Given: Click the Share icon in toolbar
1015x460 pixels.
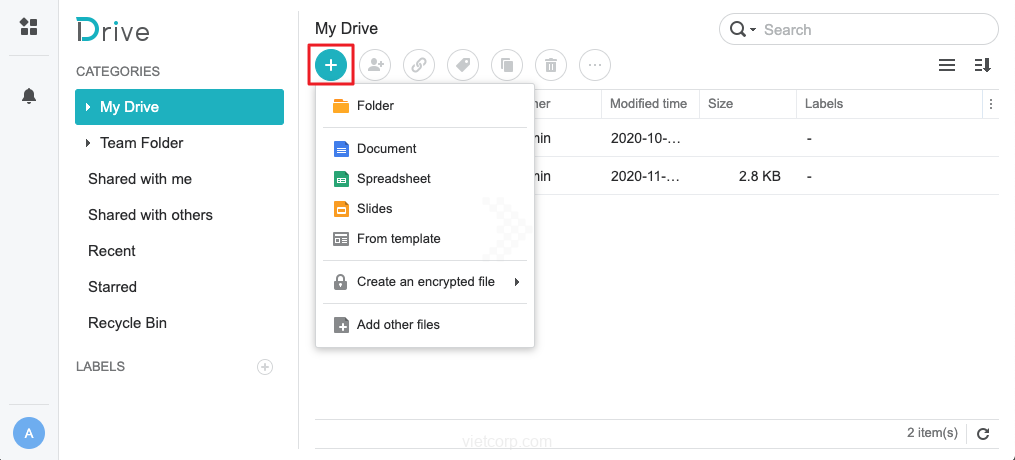Looking at the screenshot, I should [375, 66].
